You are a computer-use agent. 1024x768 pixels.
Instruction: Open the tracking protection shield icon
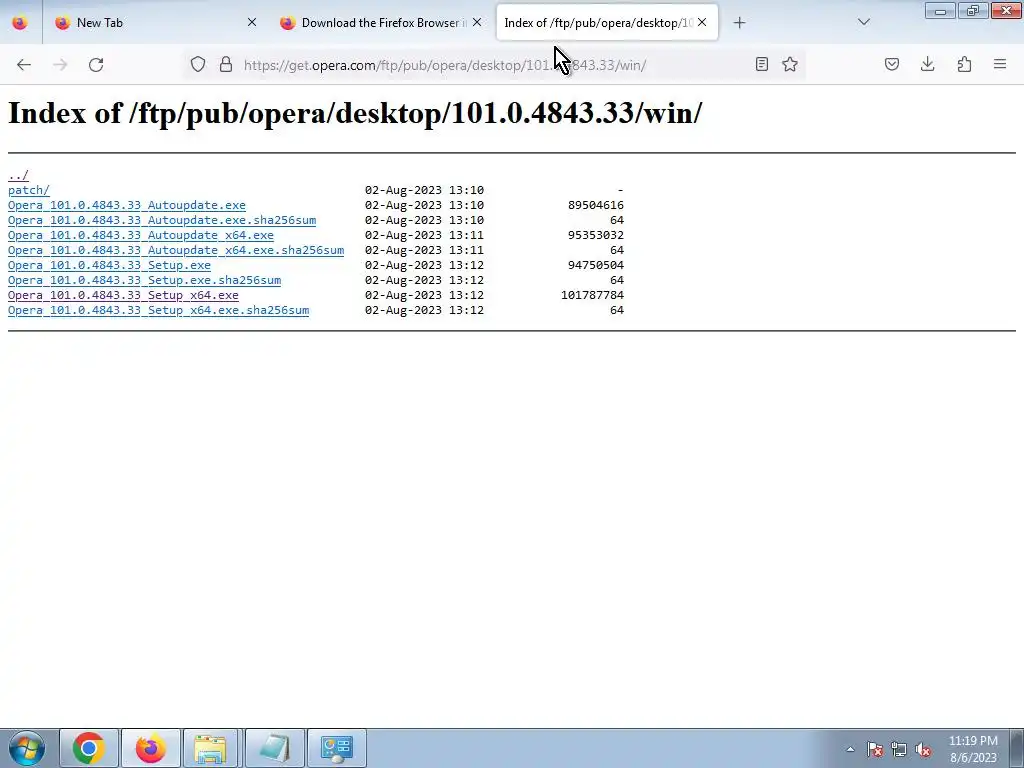[x=198, y=64]
